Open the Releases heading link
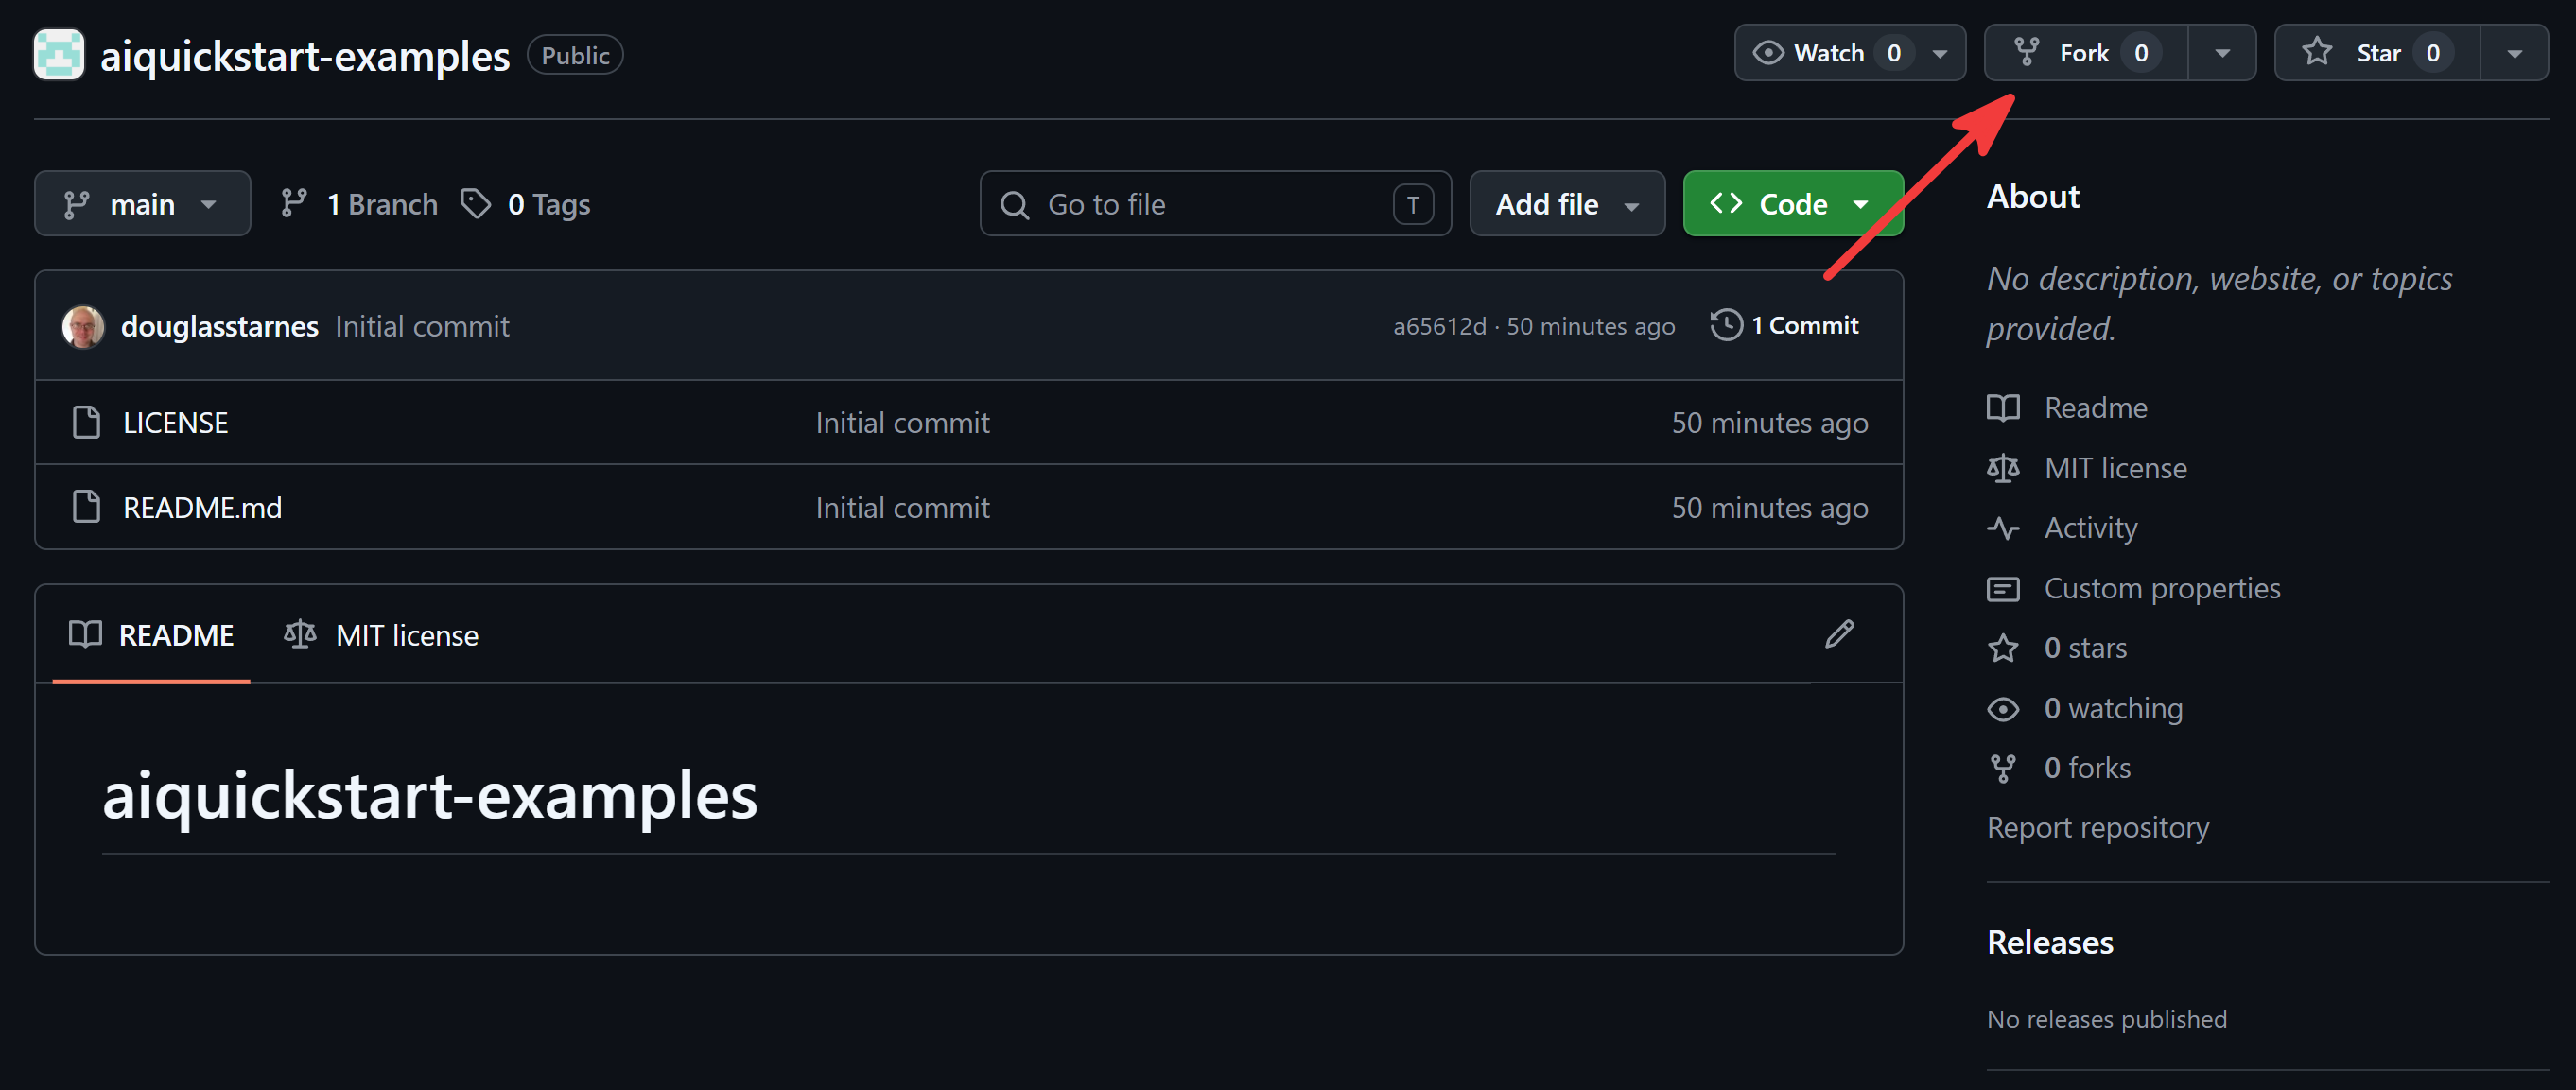The image size is (2576, 1090). click(2050, 942)
